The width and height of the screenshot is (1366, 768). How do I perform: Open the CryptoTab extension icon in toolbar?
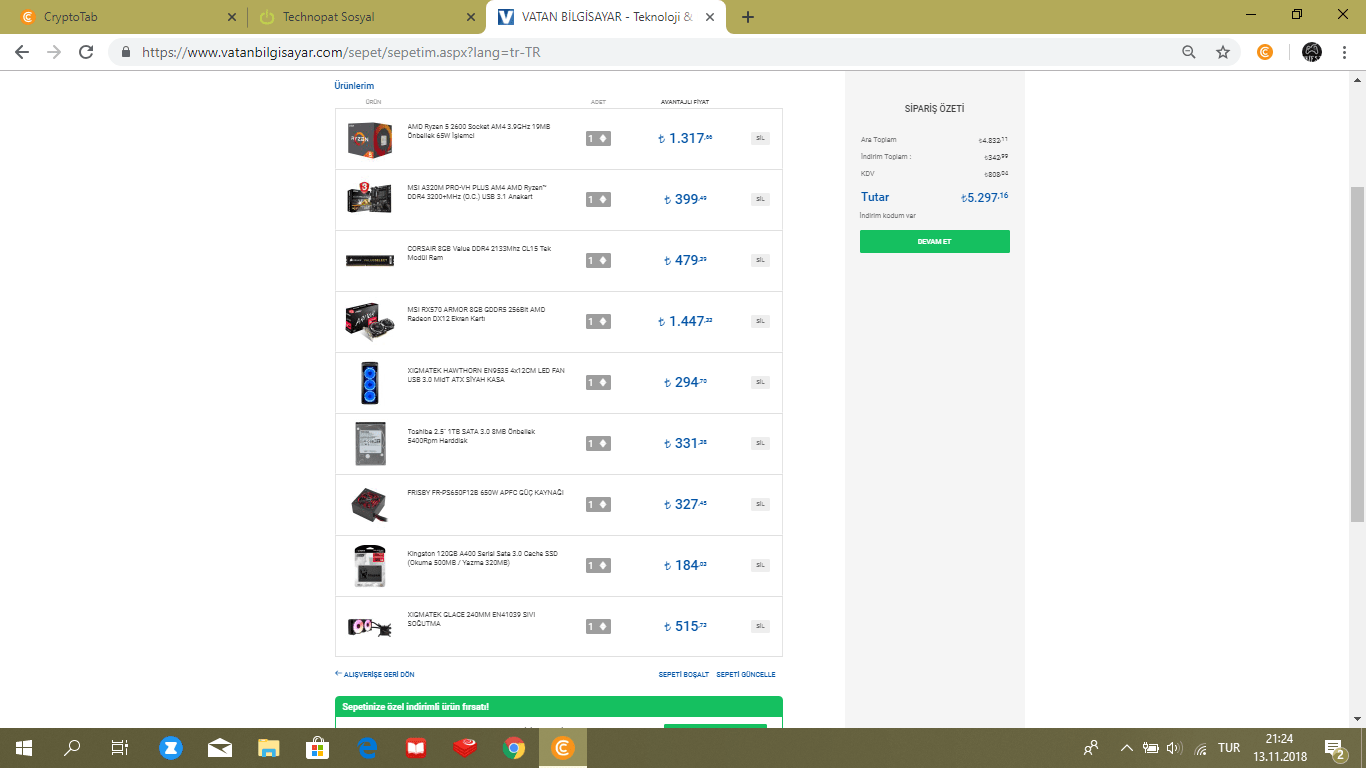pos(1265,52)
